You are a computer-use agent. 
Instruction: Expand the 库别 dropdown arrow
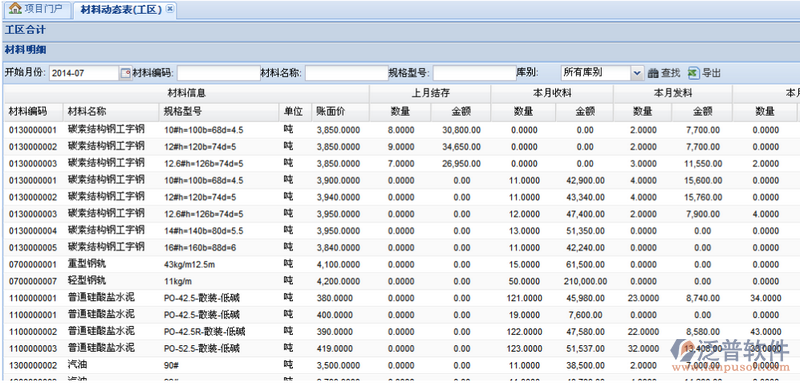[637, 73]
